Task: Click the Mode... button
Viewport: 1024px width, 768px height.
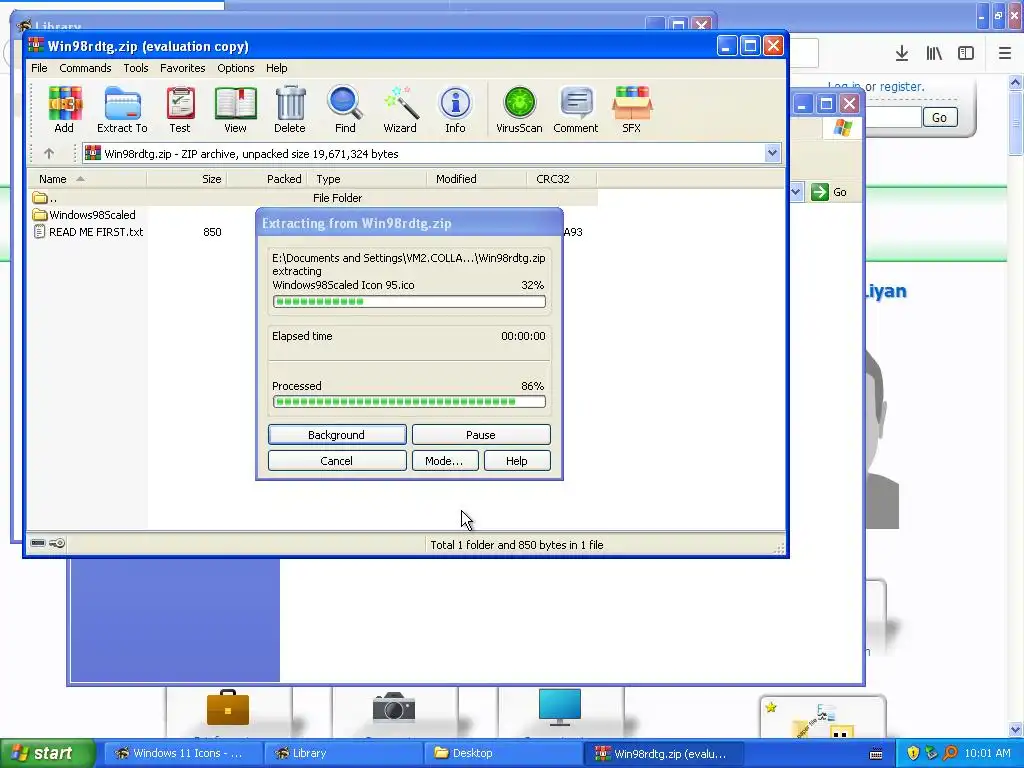Action: (445, 461)
